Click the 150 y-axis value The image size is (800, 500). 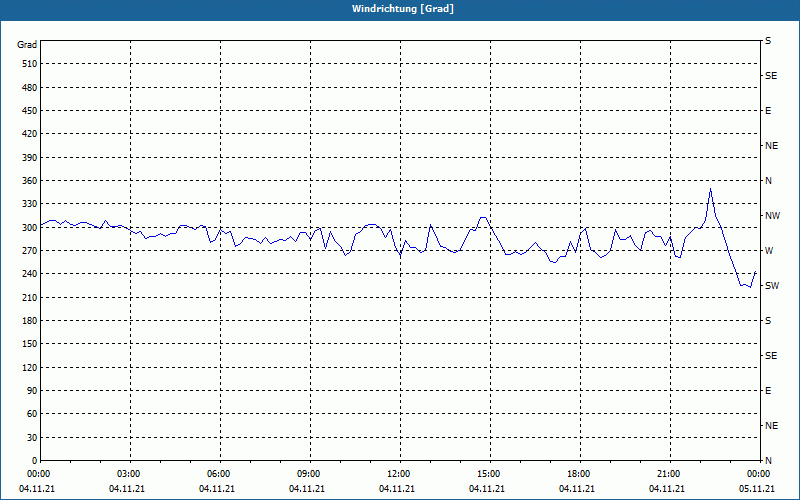(30, 344)
